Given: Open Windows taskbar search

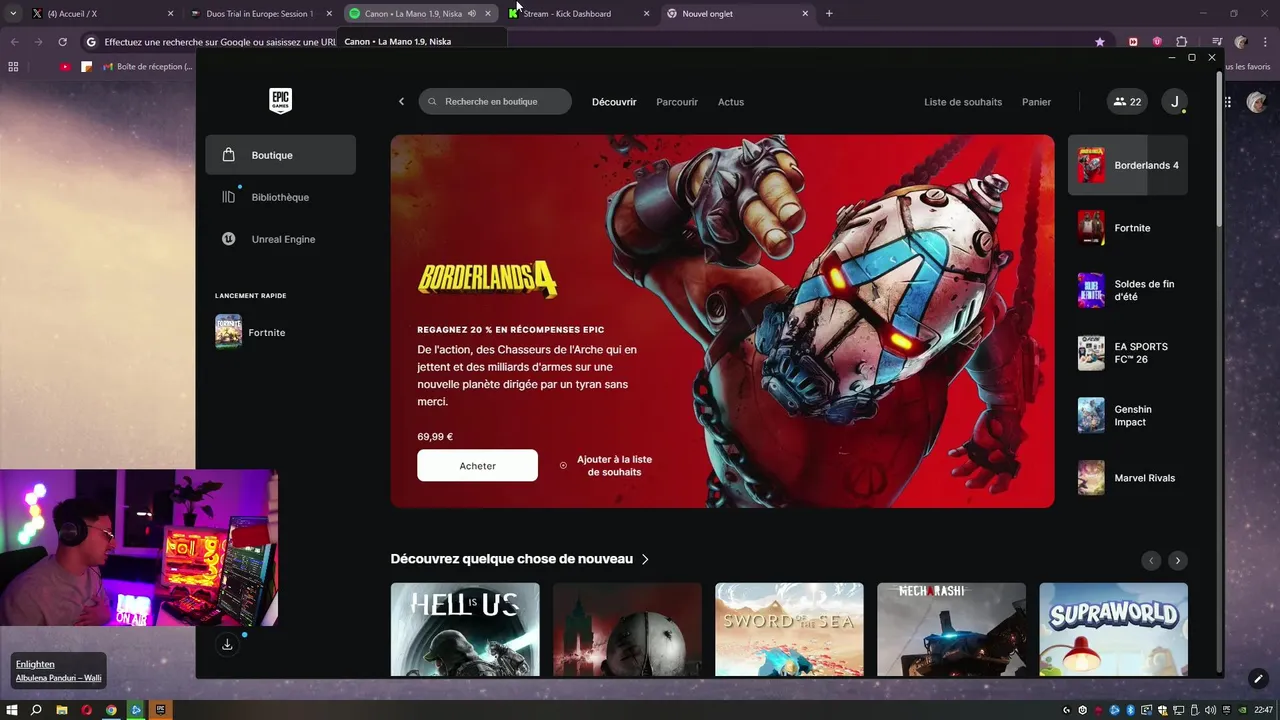Looking at the screenshot, I should (36, 710).
